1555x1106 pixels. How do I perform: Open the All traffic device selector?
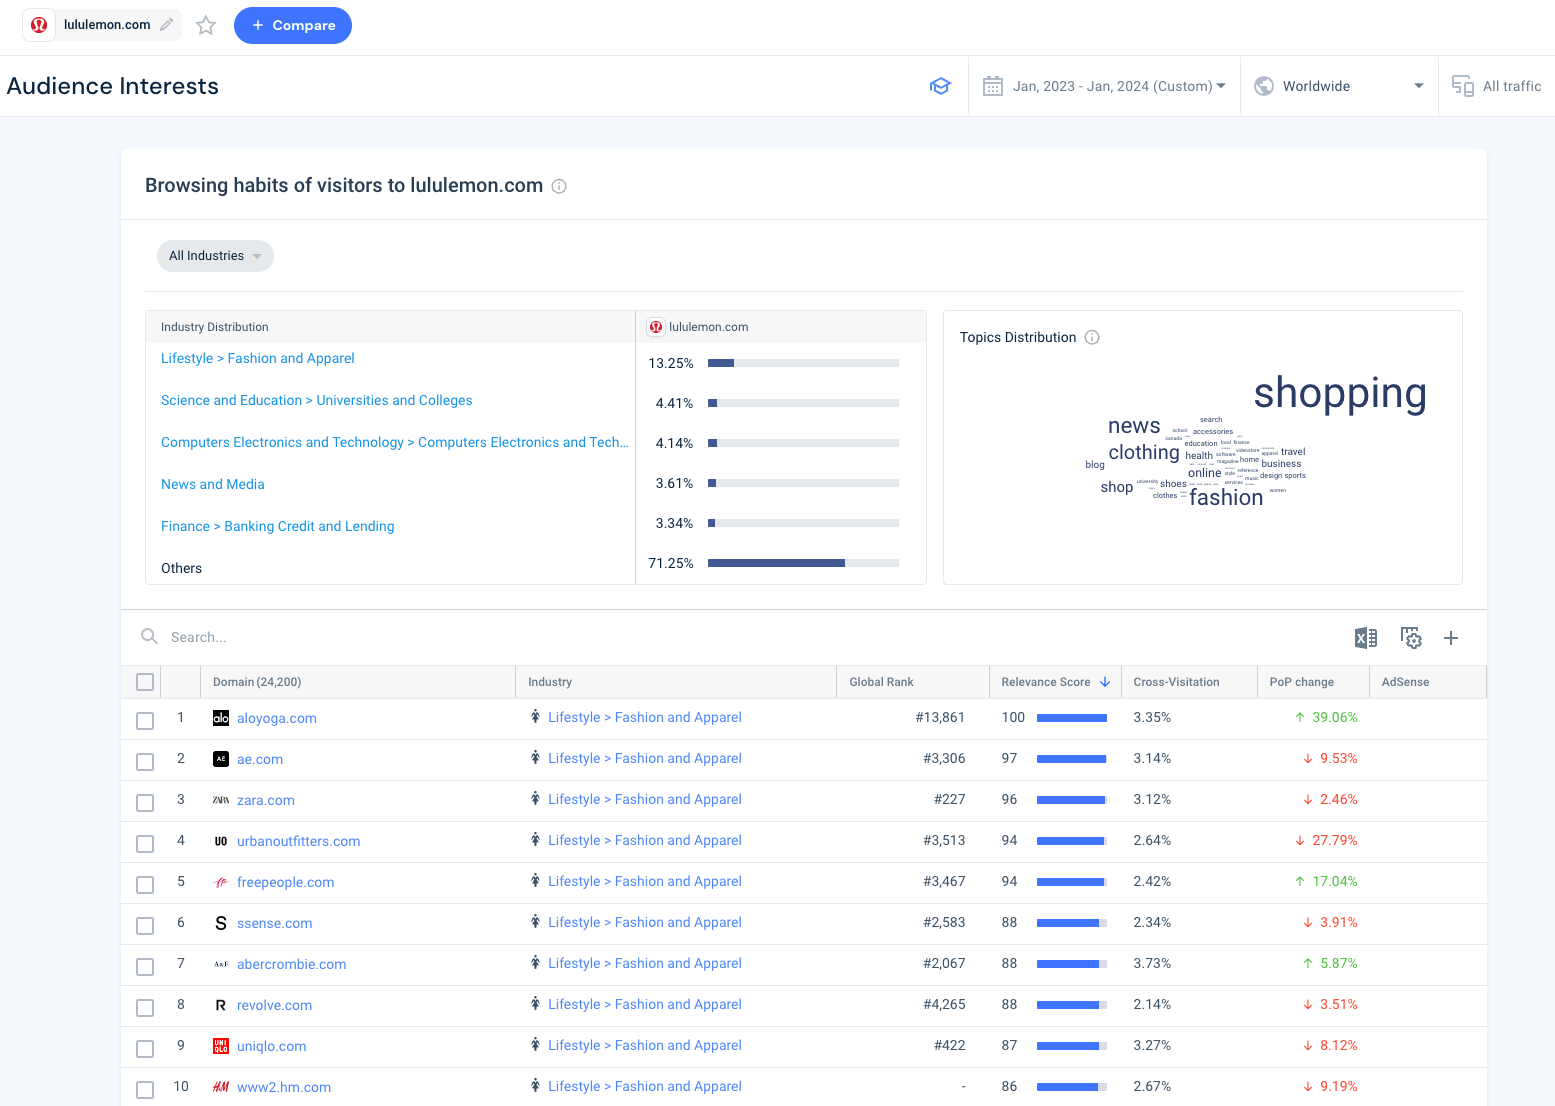(1497, 86)
